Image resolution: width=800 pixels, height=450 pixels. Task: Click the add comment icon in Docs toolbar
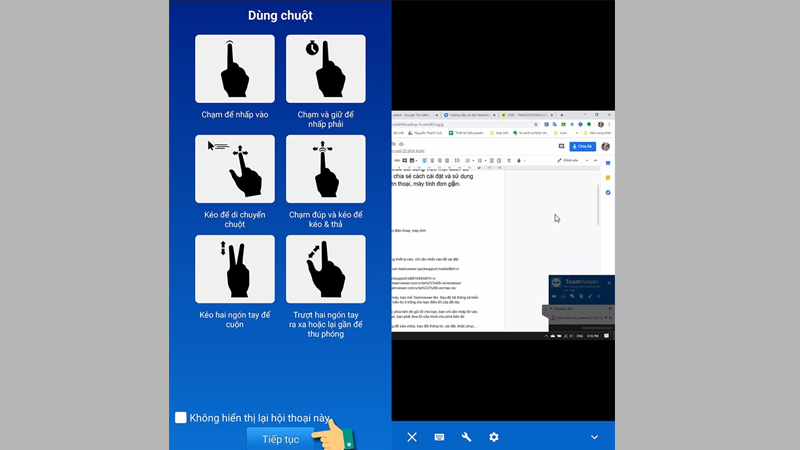coord(405,160)
